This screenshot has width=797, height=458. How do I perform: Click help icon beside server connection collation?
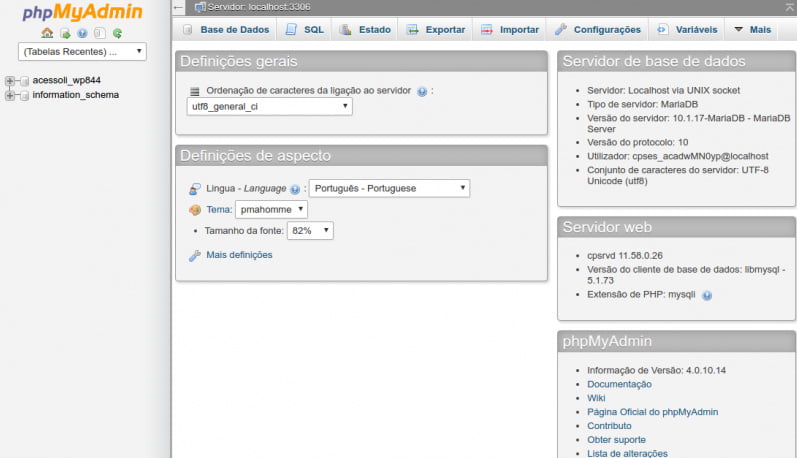point(422,91)
